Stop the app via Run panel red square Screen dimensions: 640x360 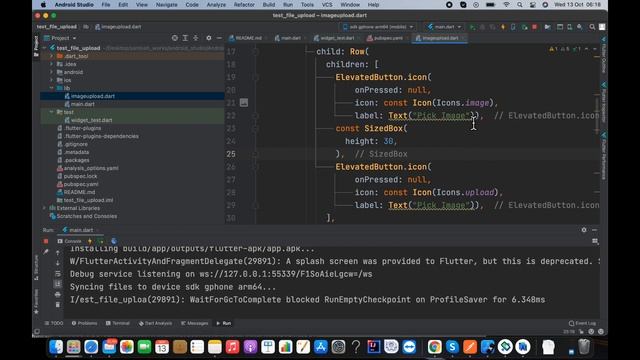[46, 241]
